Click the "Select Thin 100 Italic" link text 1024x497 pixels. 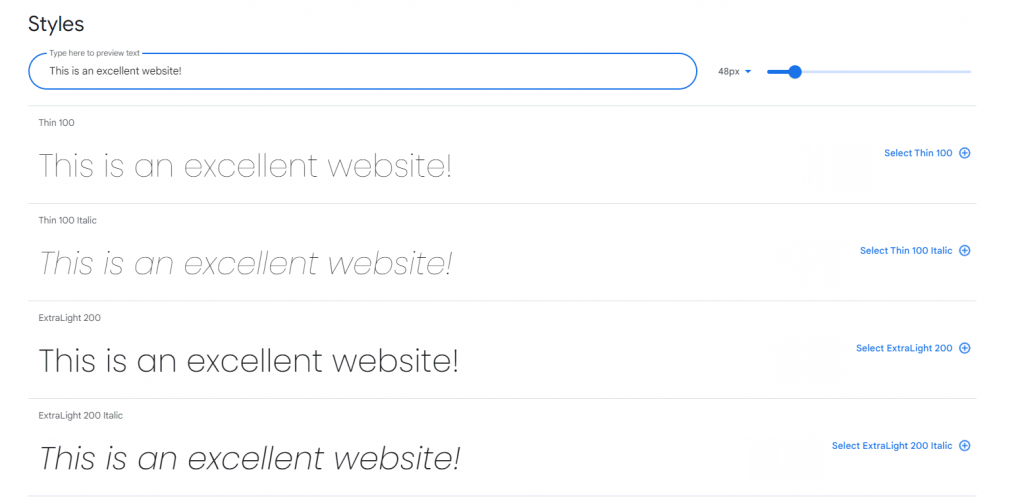[906, 251]
